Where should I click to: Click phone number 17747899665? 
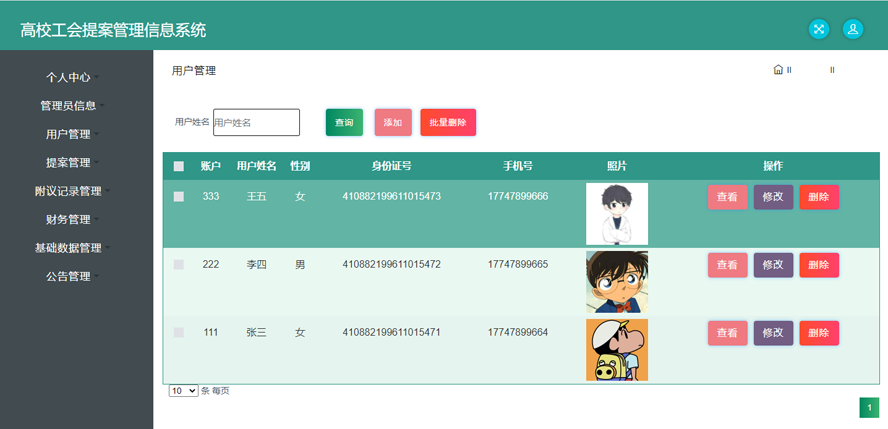tap(518, 264)
